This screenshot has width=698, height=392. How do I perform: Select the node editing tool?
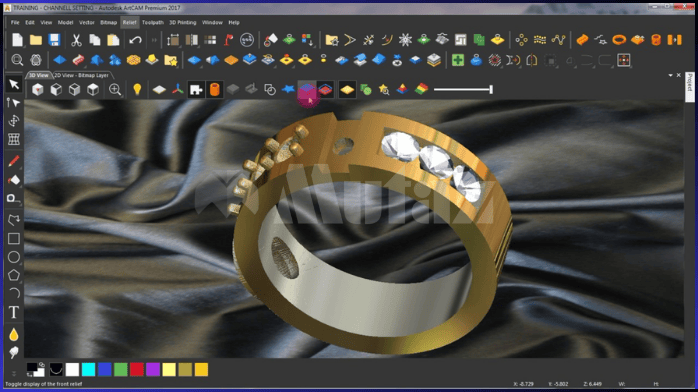[14, 103]
